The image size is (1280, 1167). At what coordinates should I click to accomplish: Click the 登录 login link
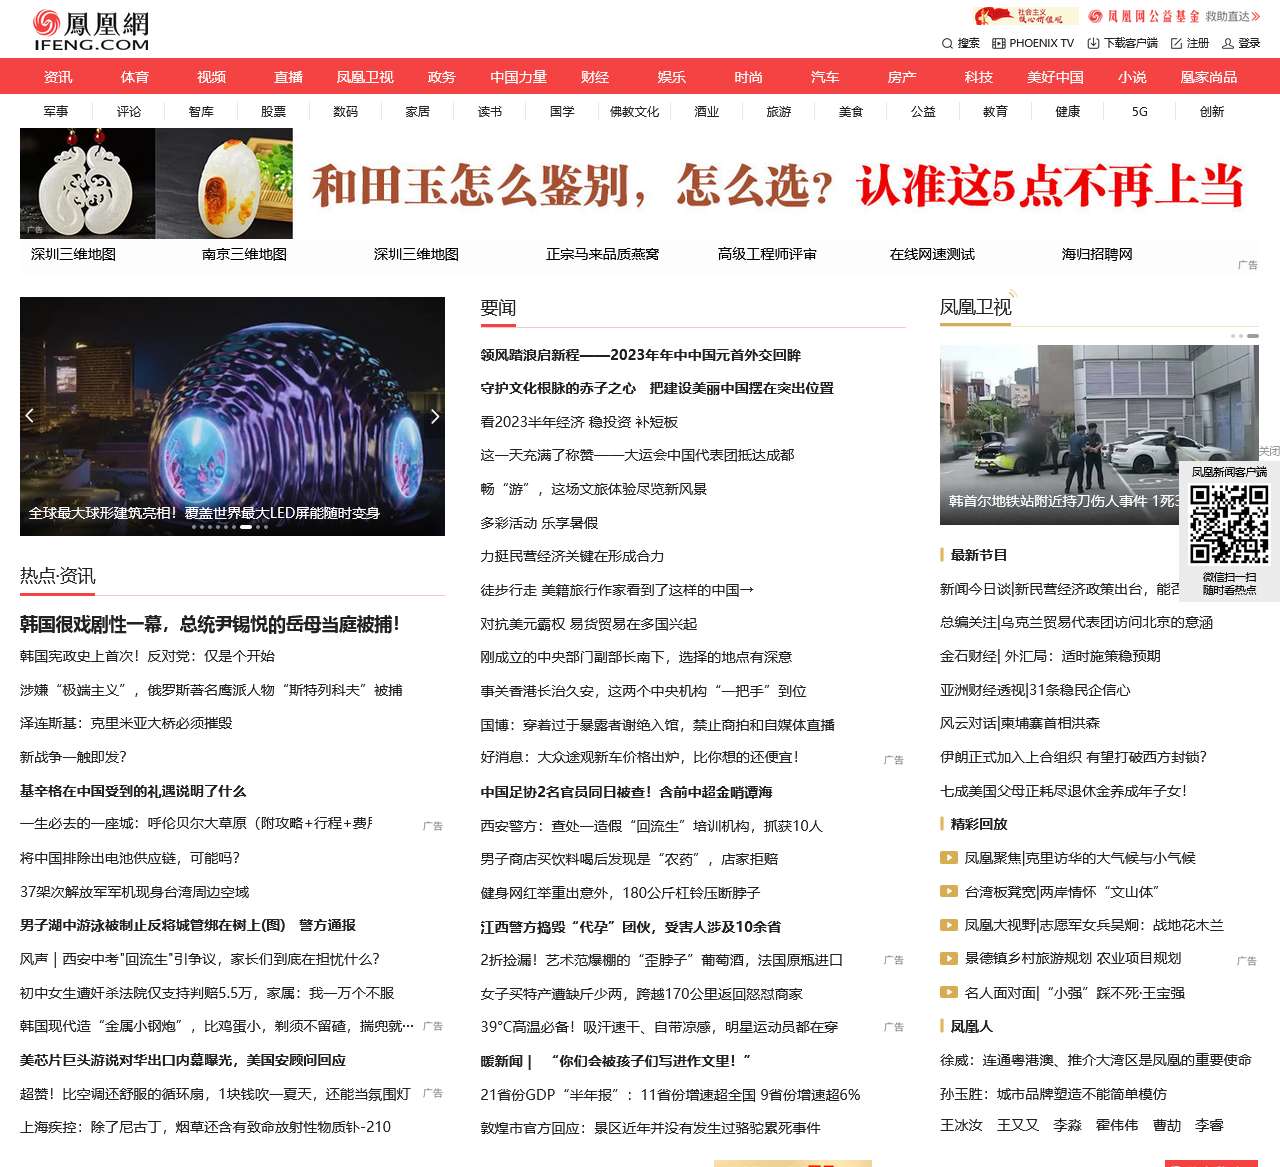[1241, 43]
